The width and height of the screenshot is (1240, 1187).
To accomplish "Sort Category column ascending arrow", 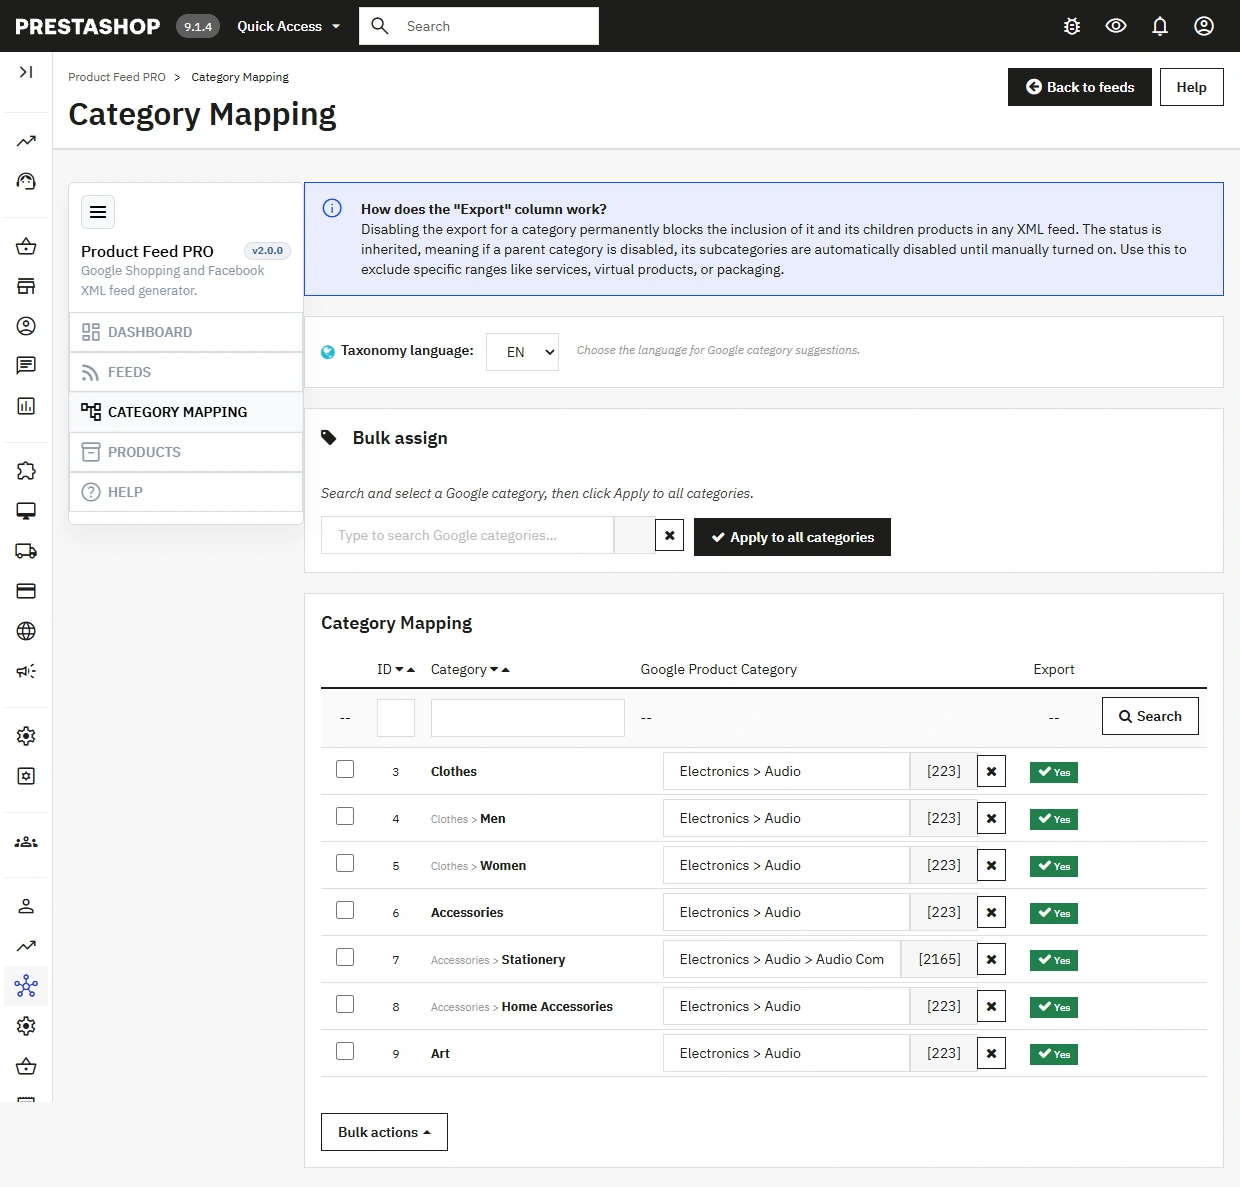I will click(505, 670).
